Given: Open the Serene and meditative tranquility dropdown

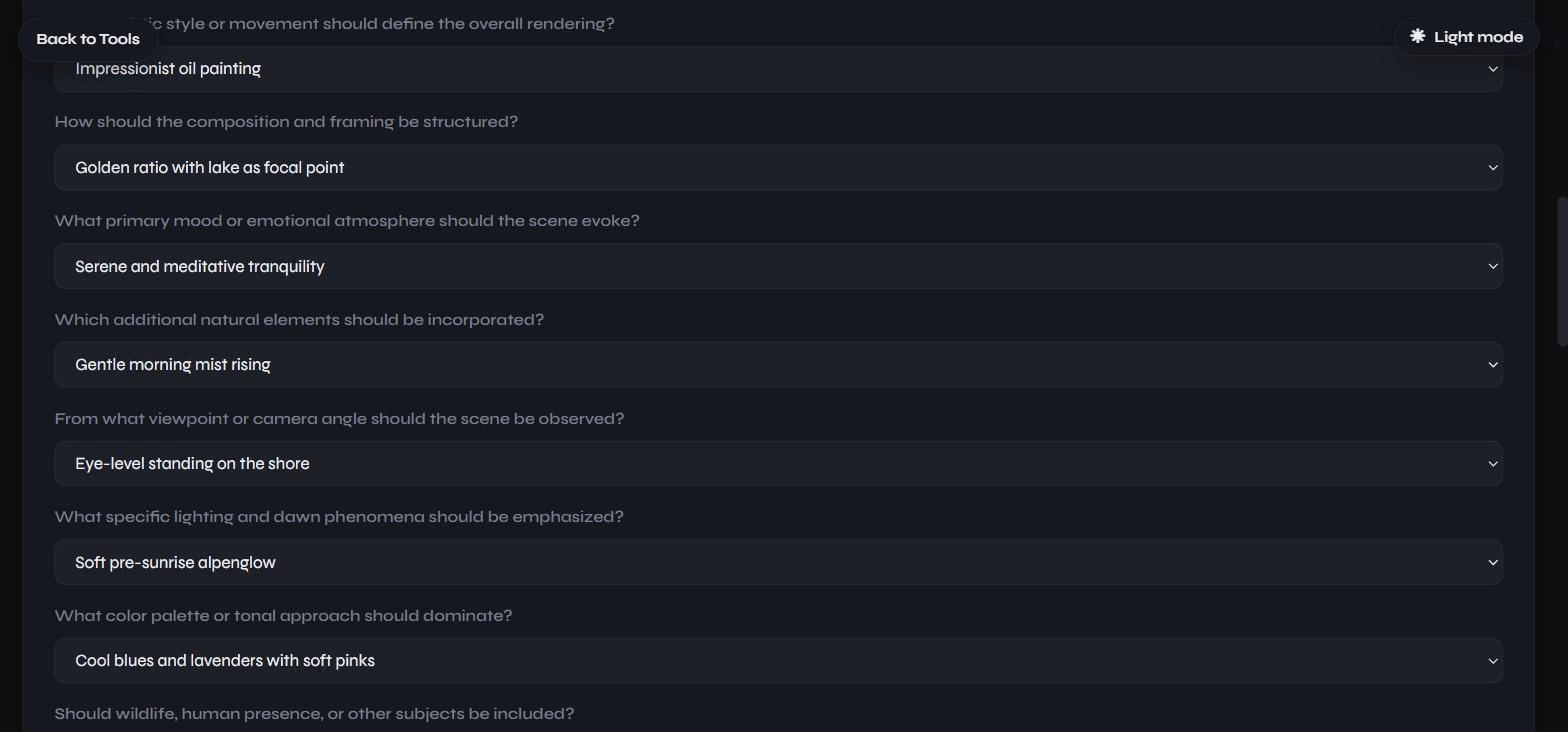Looking at the screenshot, I should pyautogui.click(x=778, y=266).
